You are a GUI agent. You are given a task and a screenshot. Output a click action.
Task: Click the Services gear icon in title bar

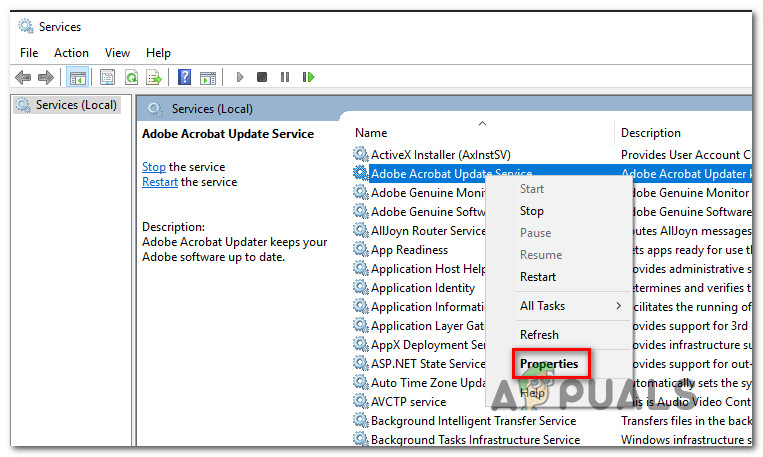pyautogui.click(x=25, y=26)
